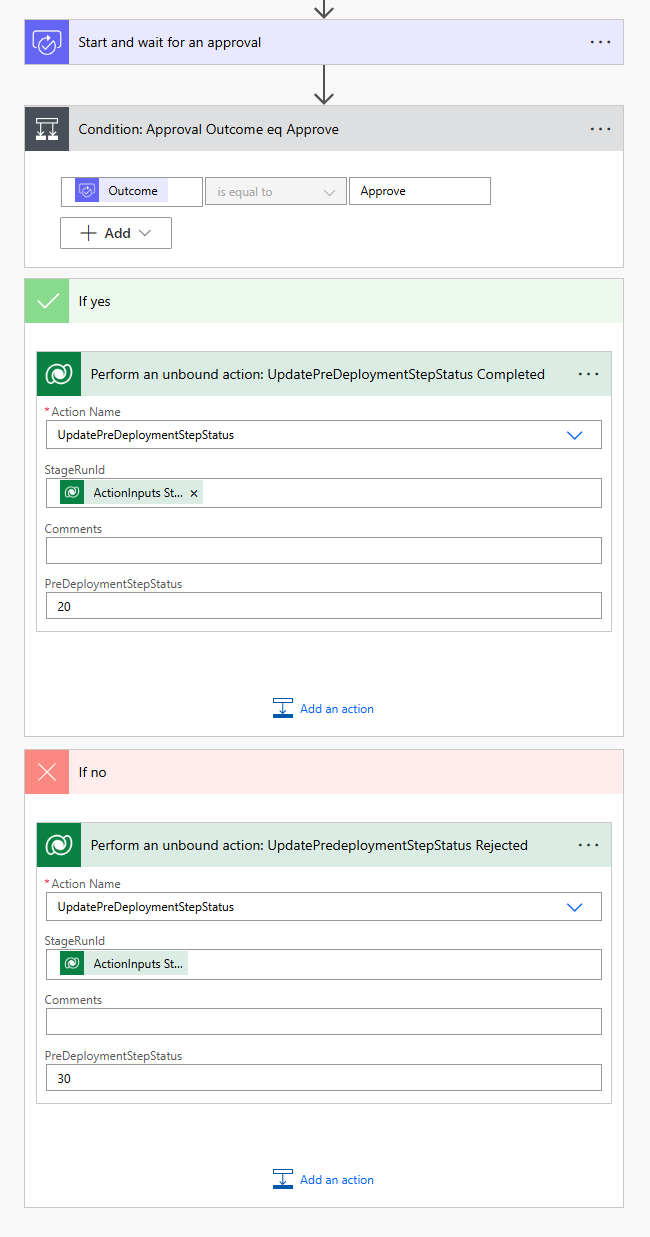The image size is (650, 1237).
Task: Open the Add dropdown in the condition
Action: (x=116, y=233)
